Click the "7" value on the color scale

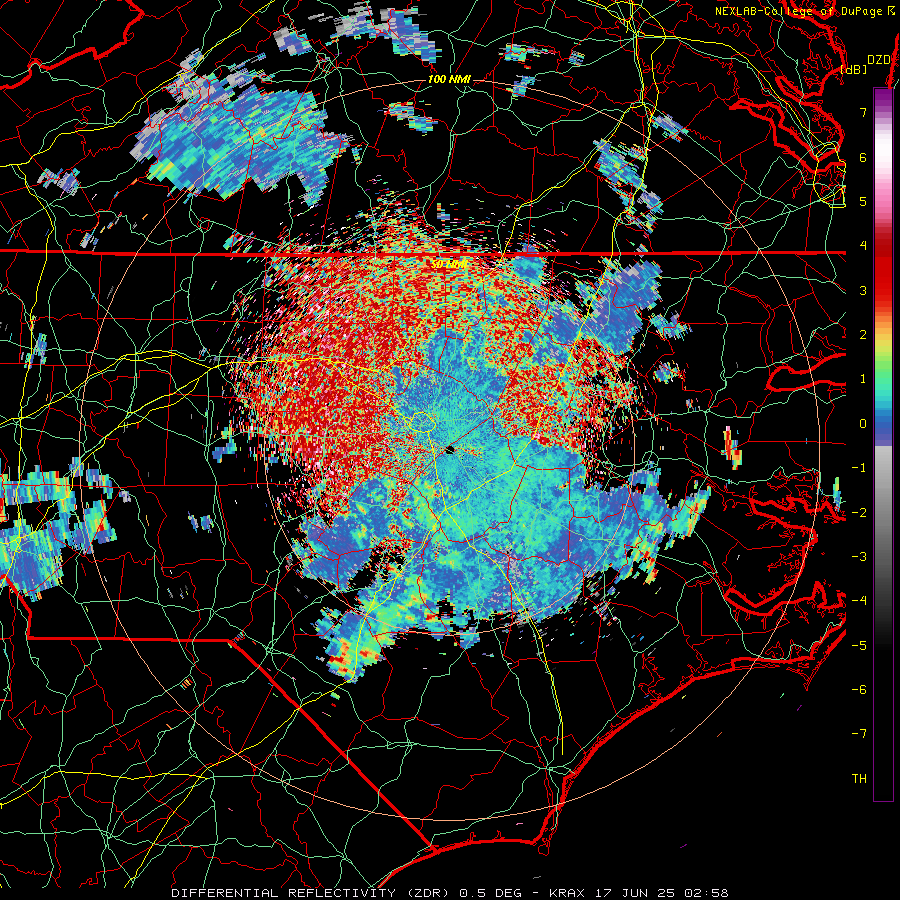click(x=863, y=112)
